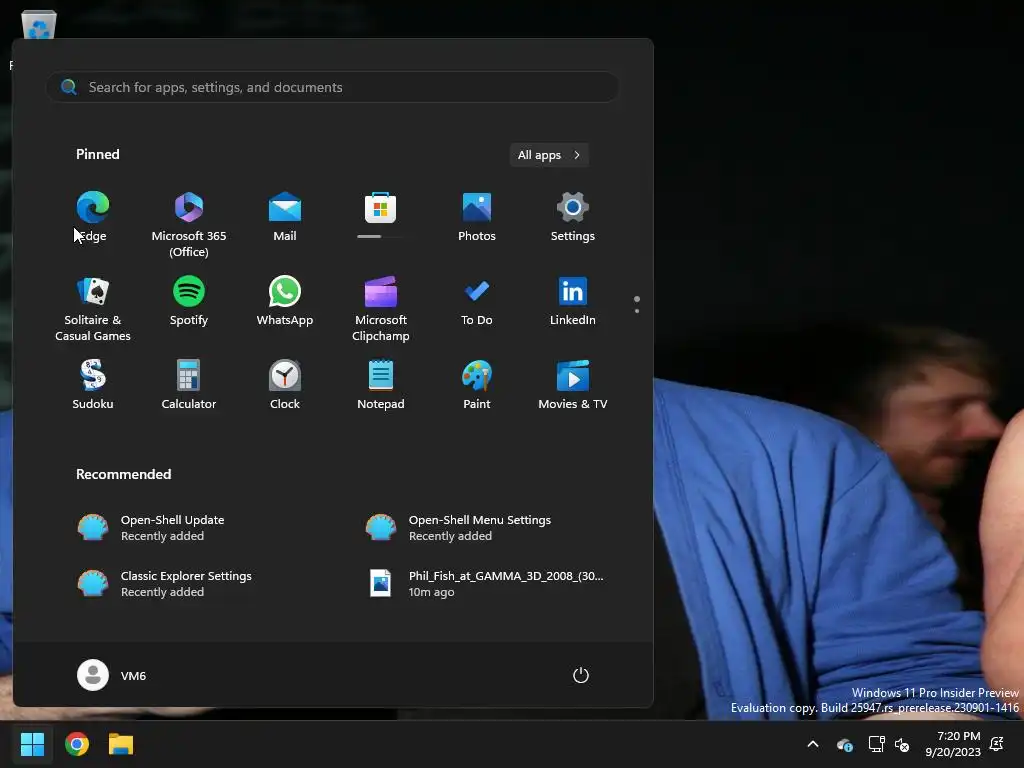Open the Clock app
Viewport: 1024px width, 768px height.
coord(285,385)
